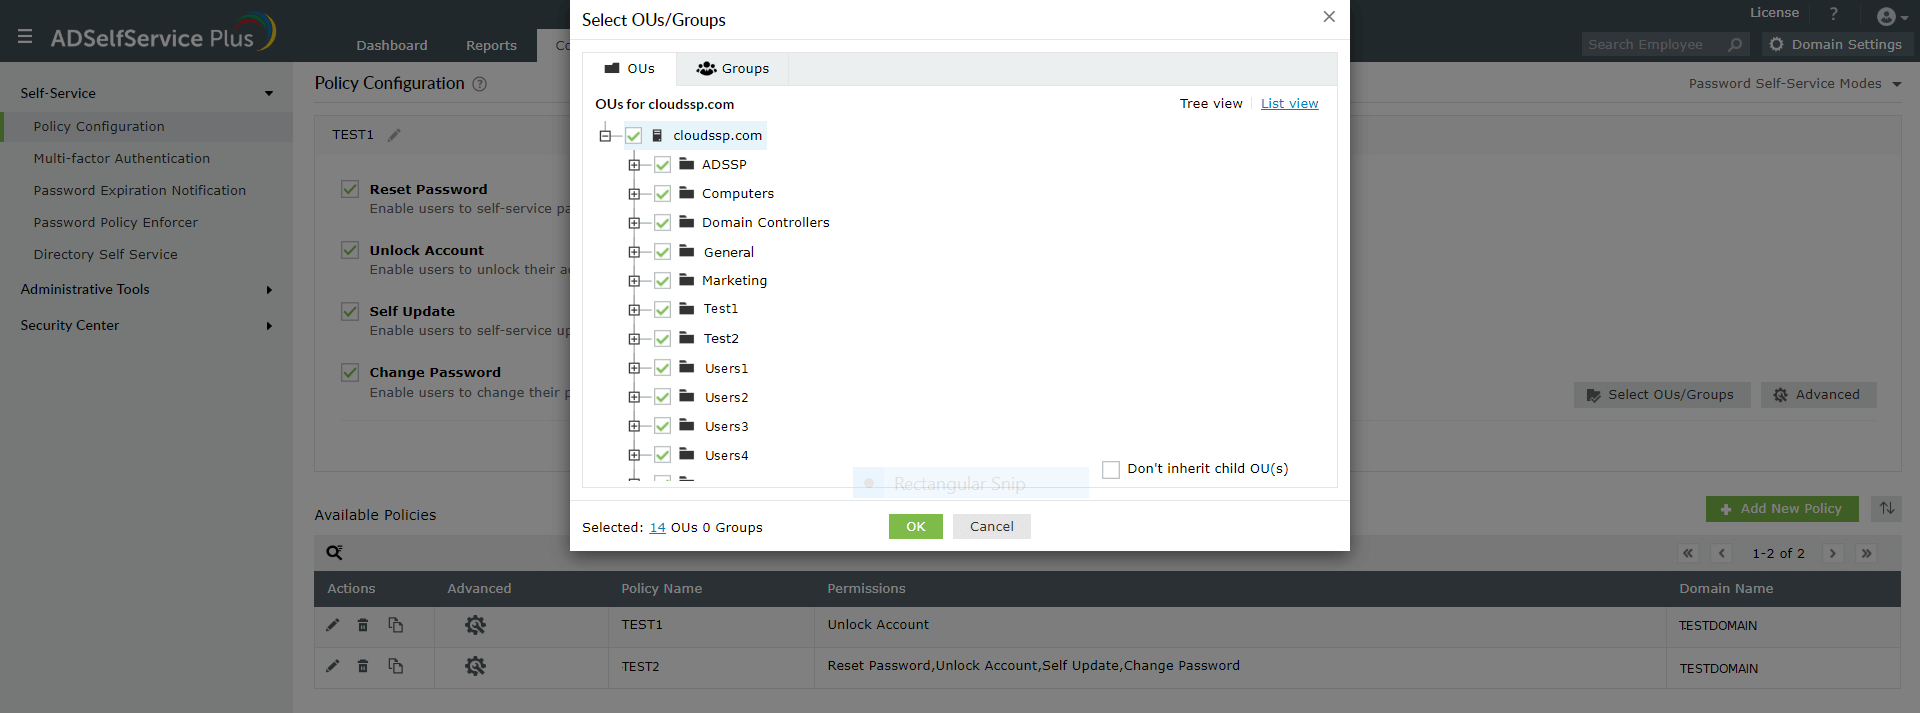Click Add New Policy button

[1782, 508]
